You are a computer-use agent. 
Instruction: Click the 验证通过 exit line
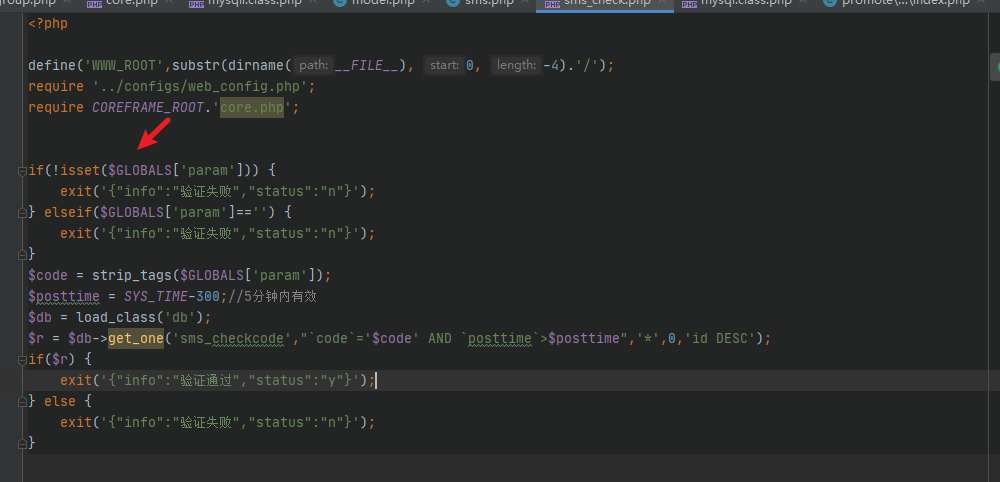(217, 381)
